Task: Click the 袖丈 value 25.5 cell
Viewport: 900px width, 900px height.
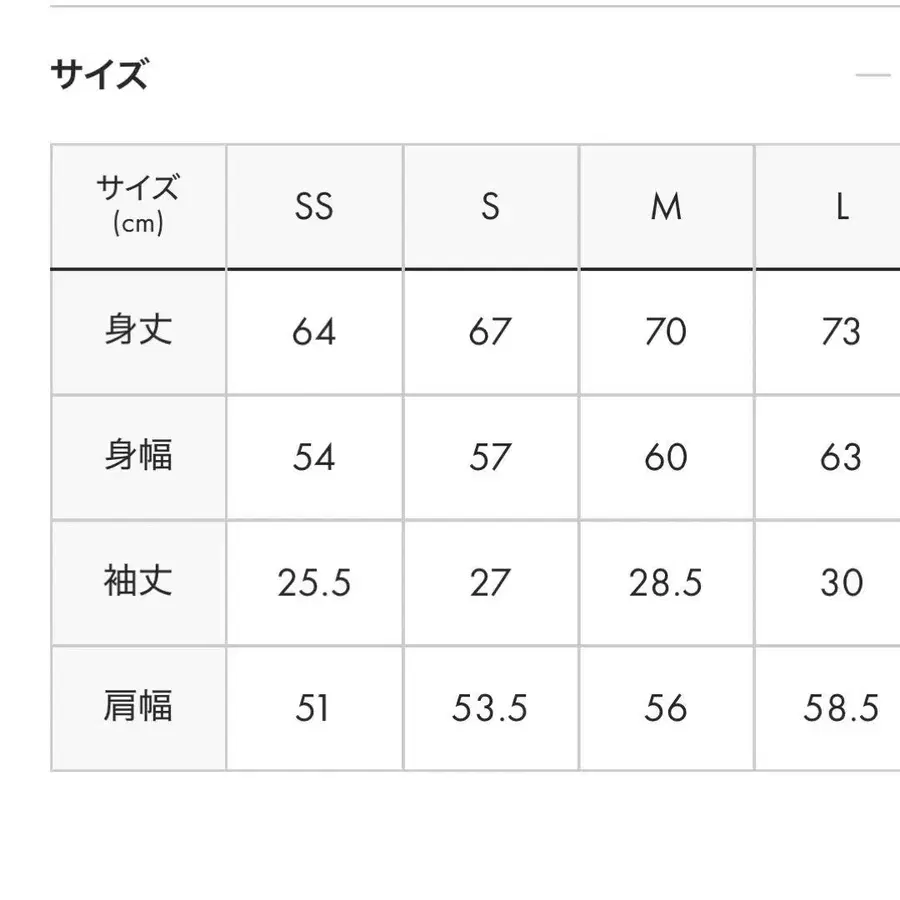Action: pos(314,583)
